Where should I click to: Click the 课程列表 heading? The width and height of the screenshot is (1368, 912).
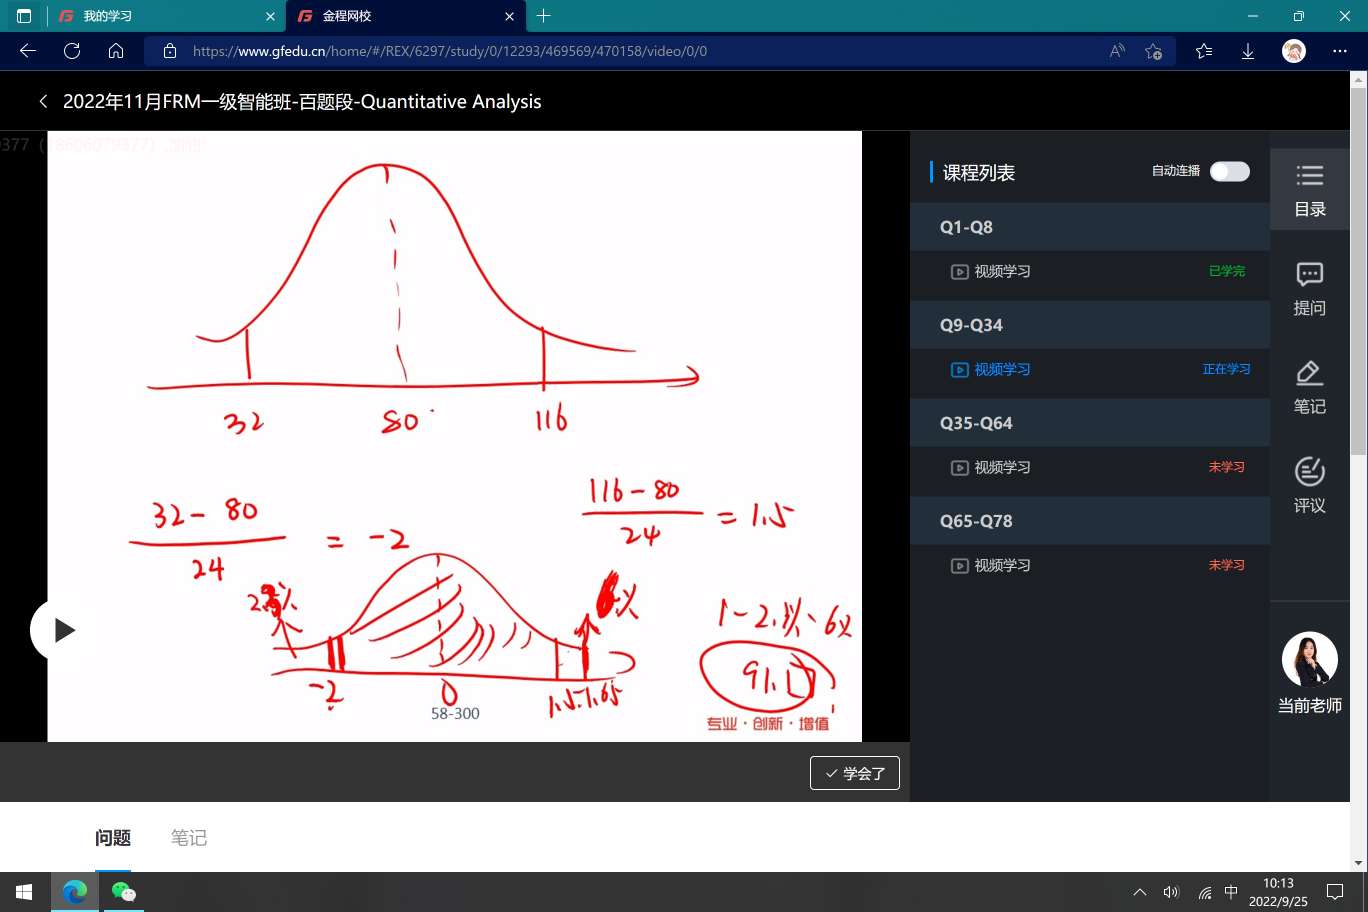979,172
